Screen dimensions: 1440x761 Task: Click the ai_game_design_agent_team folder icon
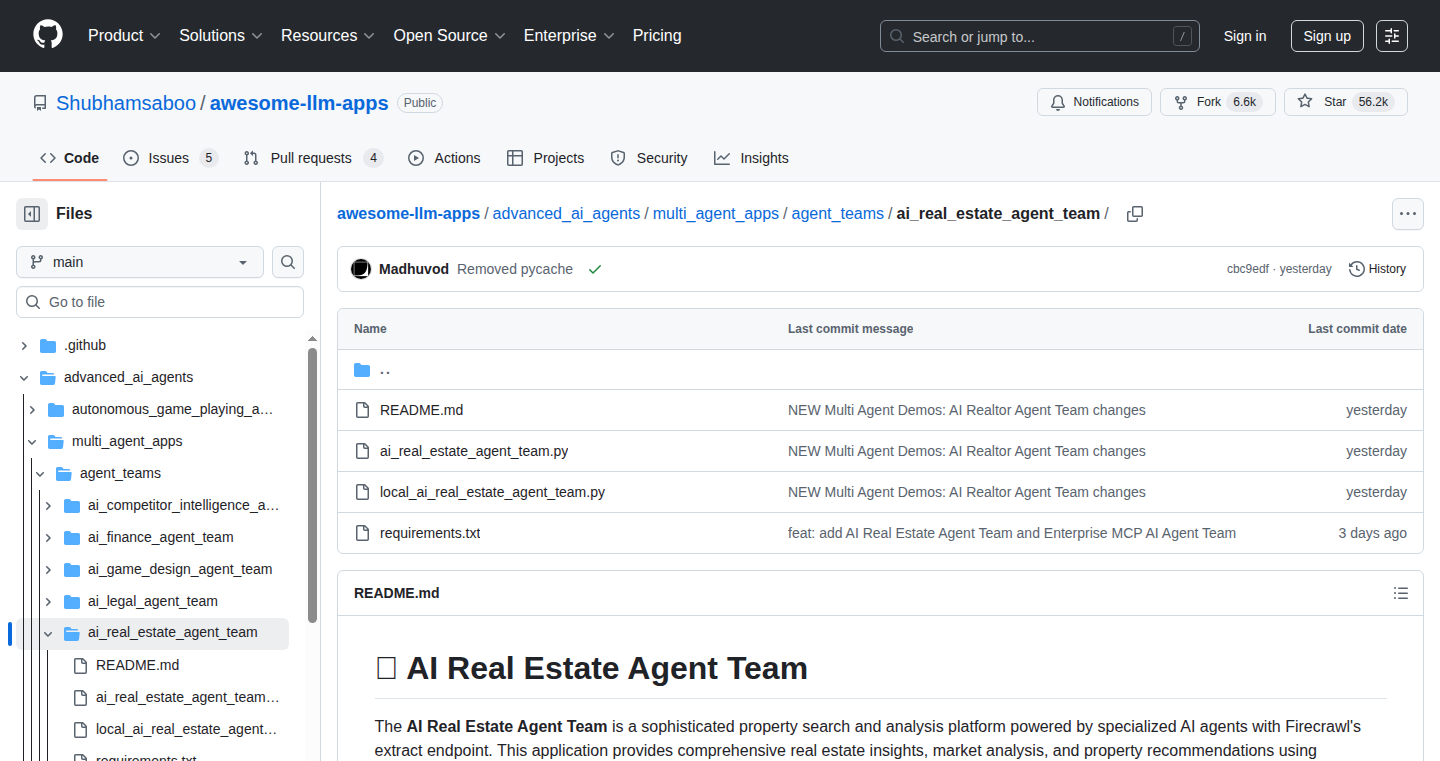tap(72, 569)
